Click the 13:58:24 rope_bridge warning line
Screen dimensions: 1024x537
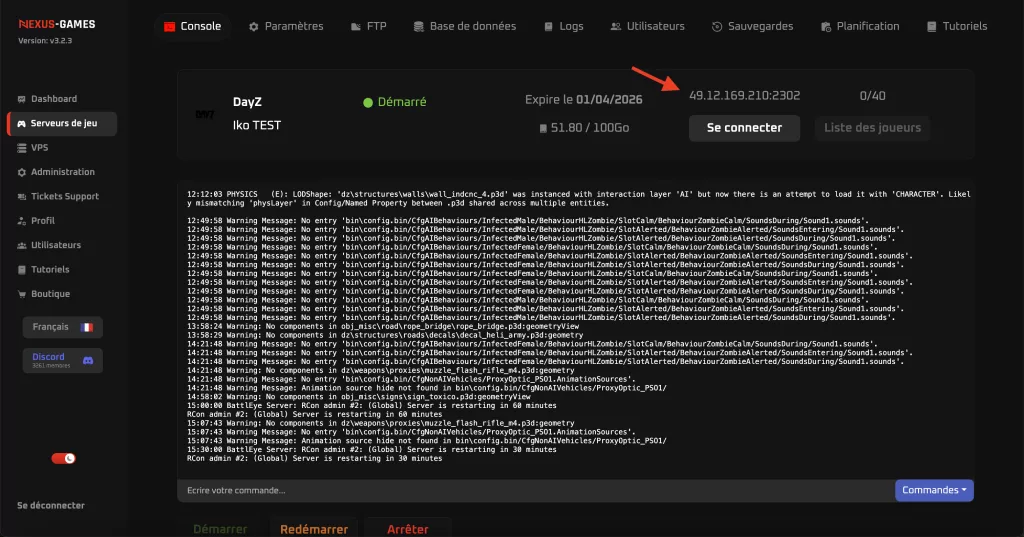[383, 327]
